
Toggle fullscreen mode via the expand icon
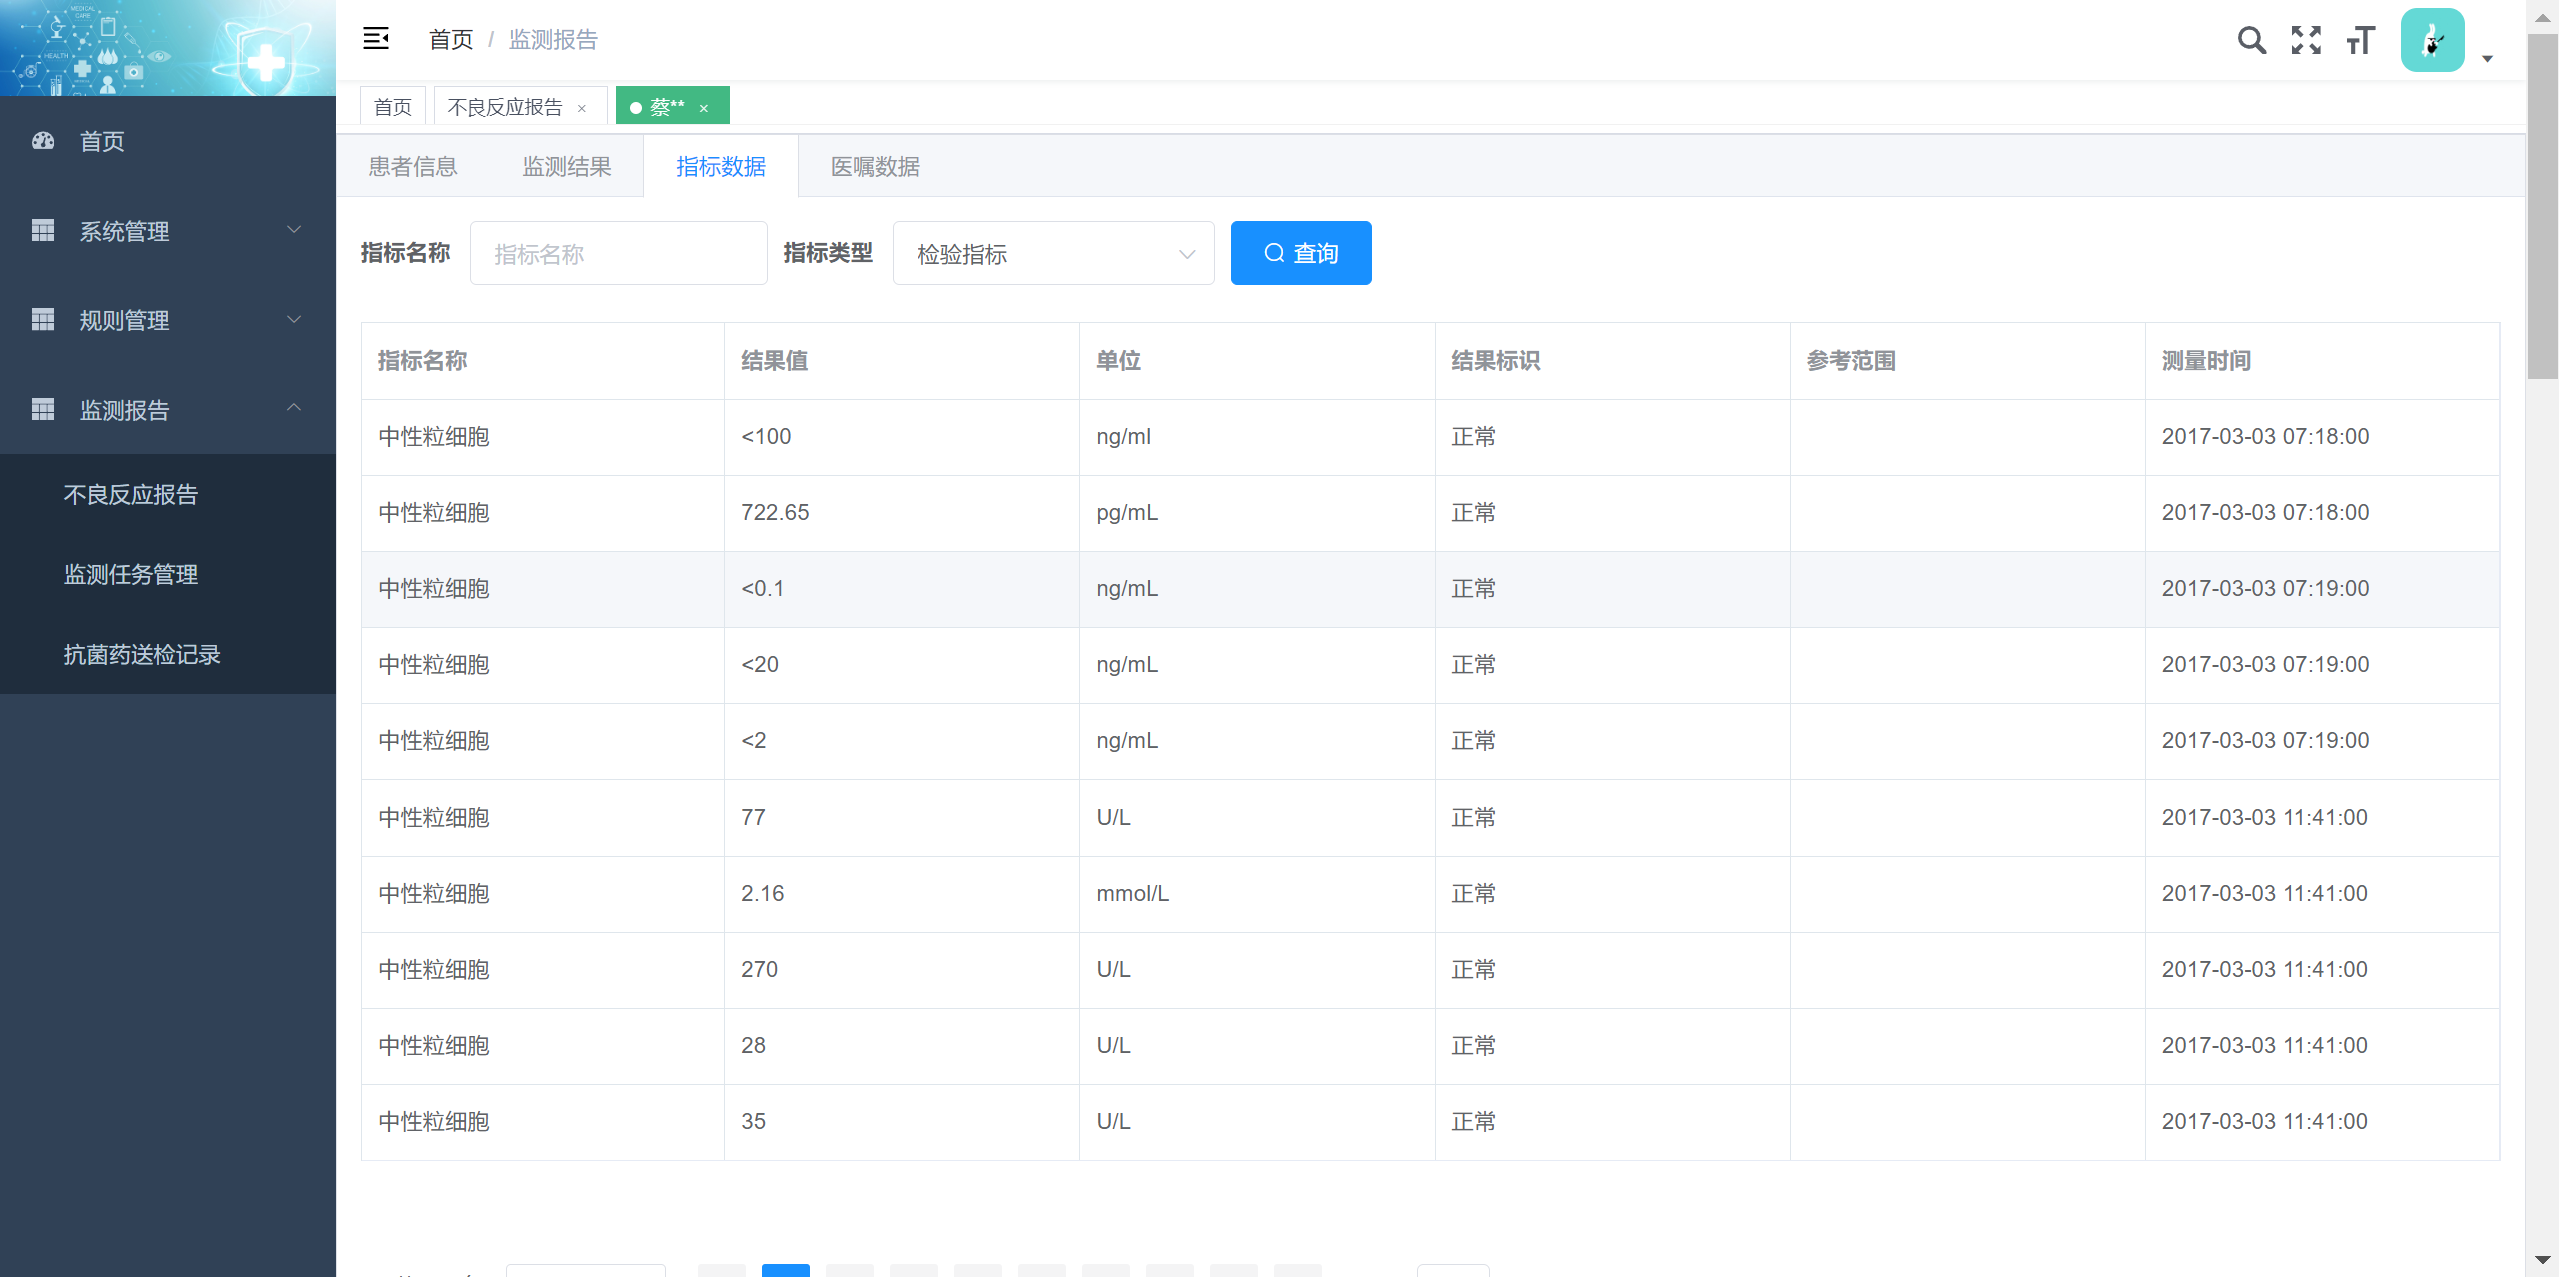tap(2306, 40)
